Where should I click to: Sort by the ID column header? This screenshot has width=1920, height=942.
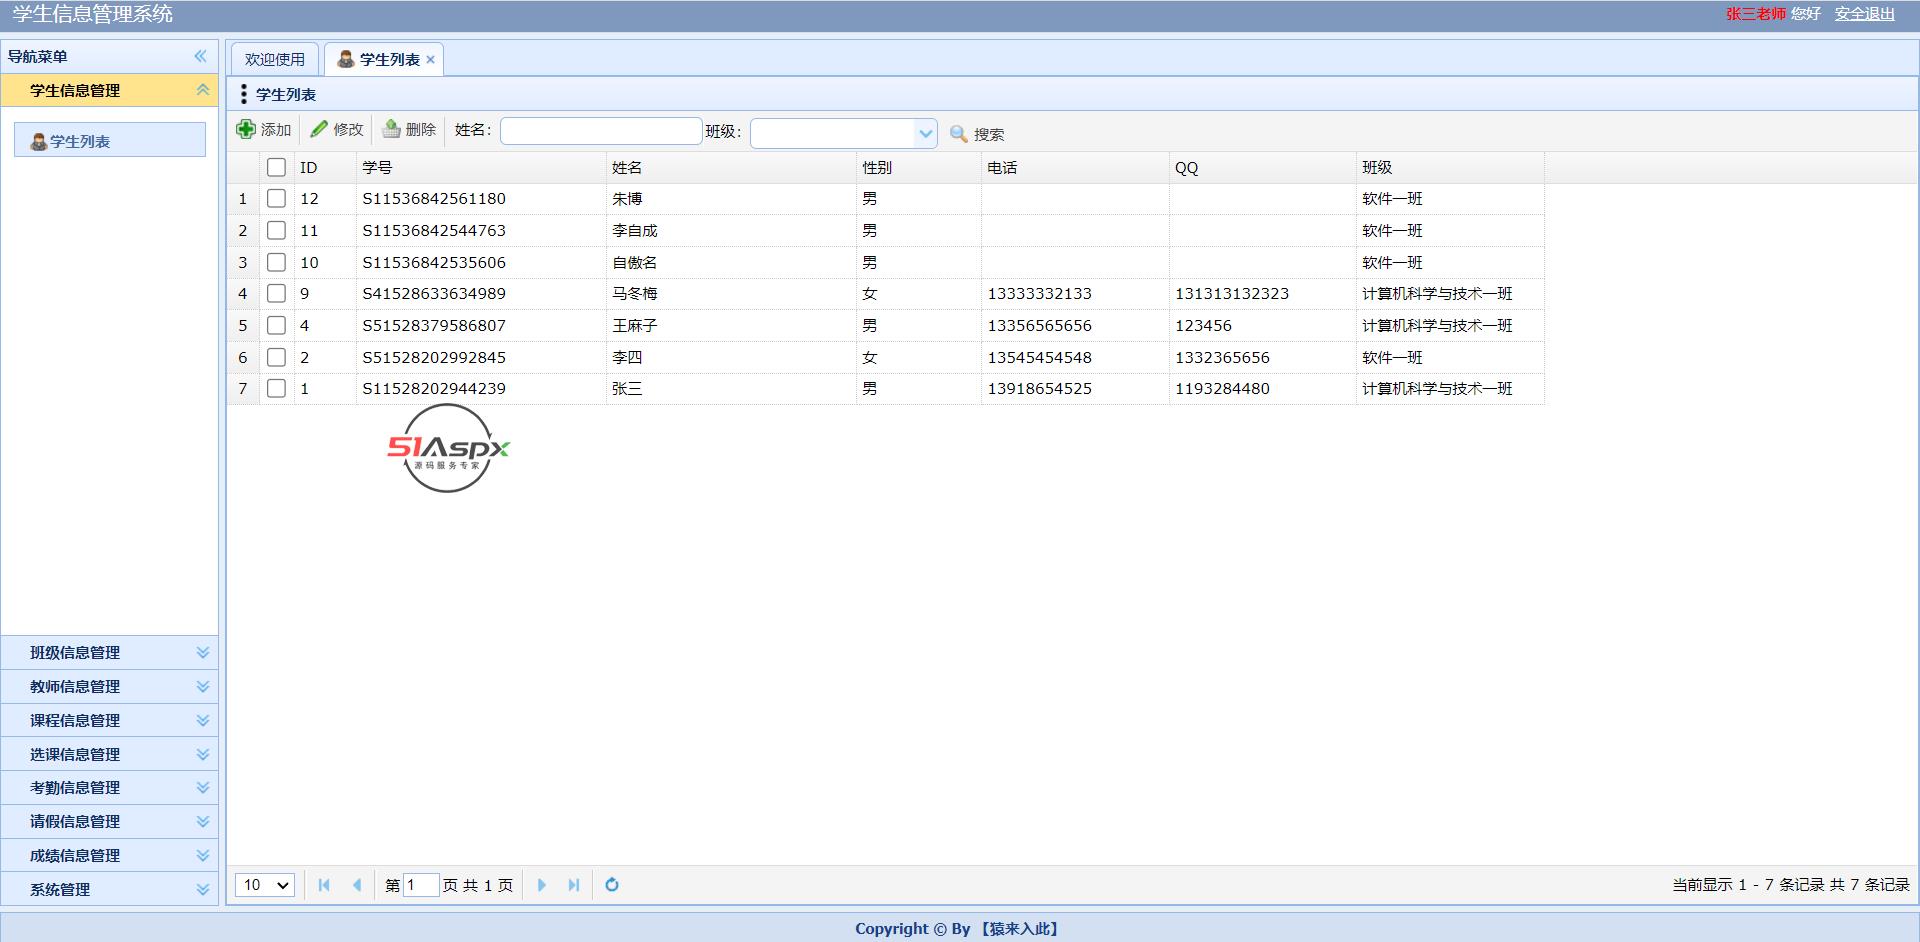click(x=325, y=168)
